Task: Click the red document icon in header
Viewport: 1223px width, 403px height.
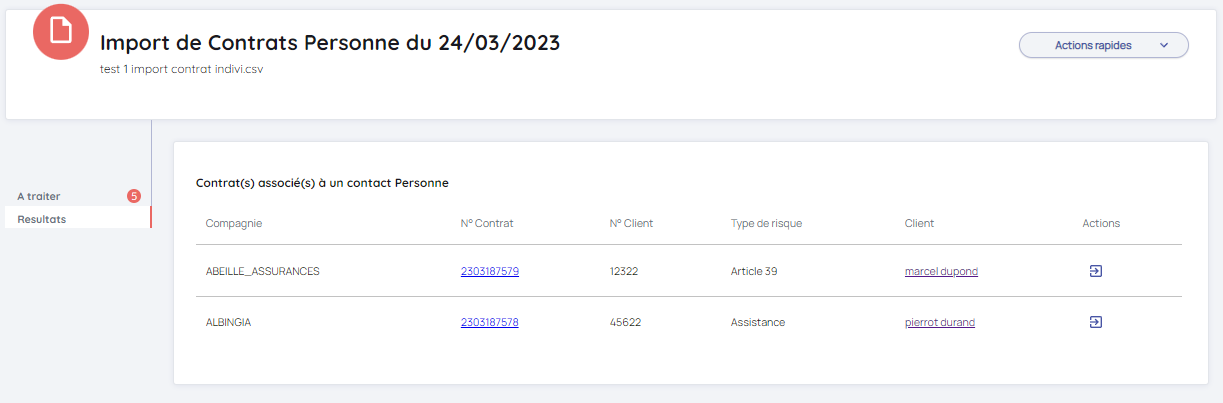Action: 61,31
